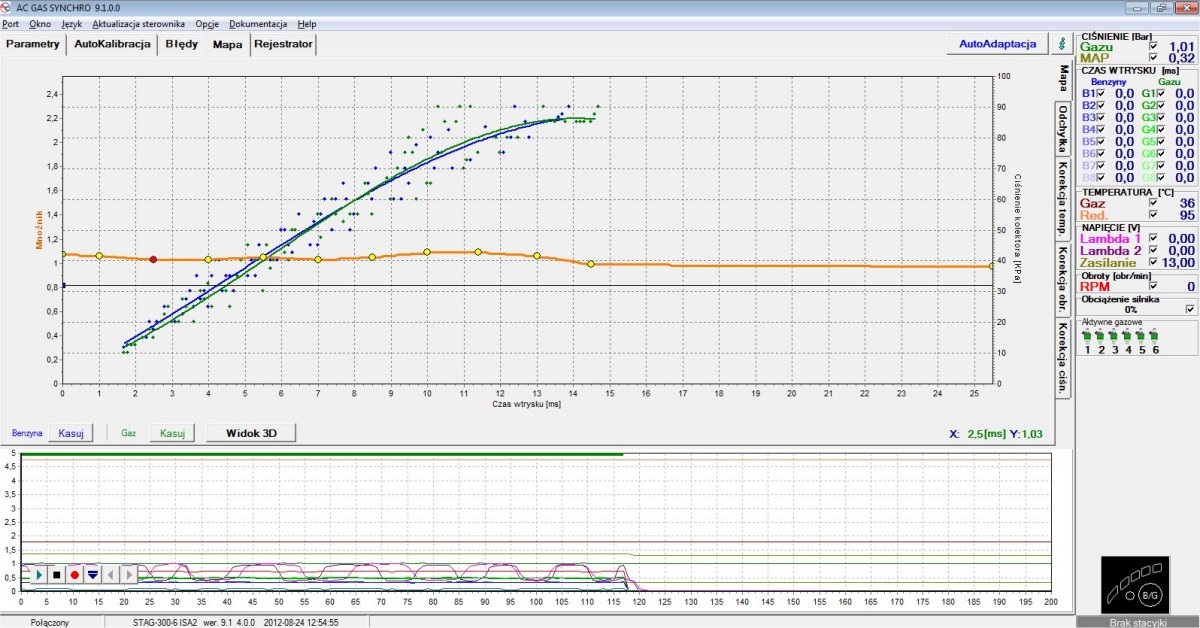Select active gas injector 3 icon
This screenshot has height=628, width=1200.
1114,337
